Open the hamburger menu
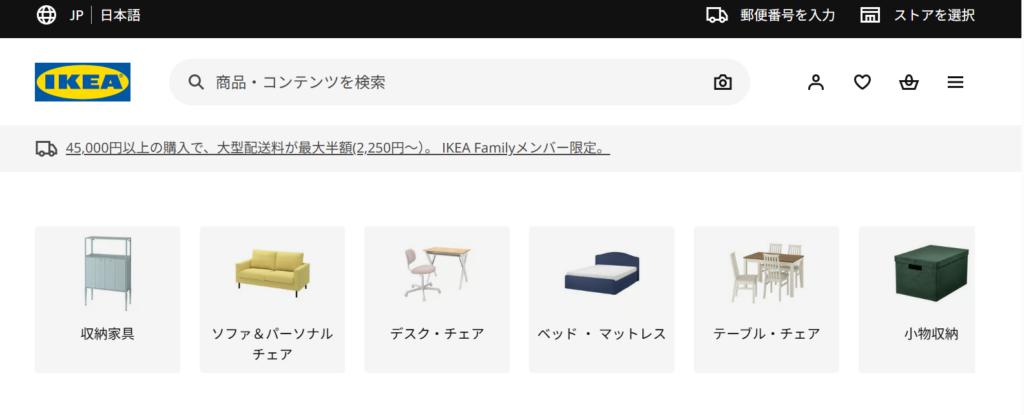The width and height of the screenshot is (1024, 415). pyautogui.click(x=955, y=82)
